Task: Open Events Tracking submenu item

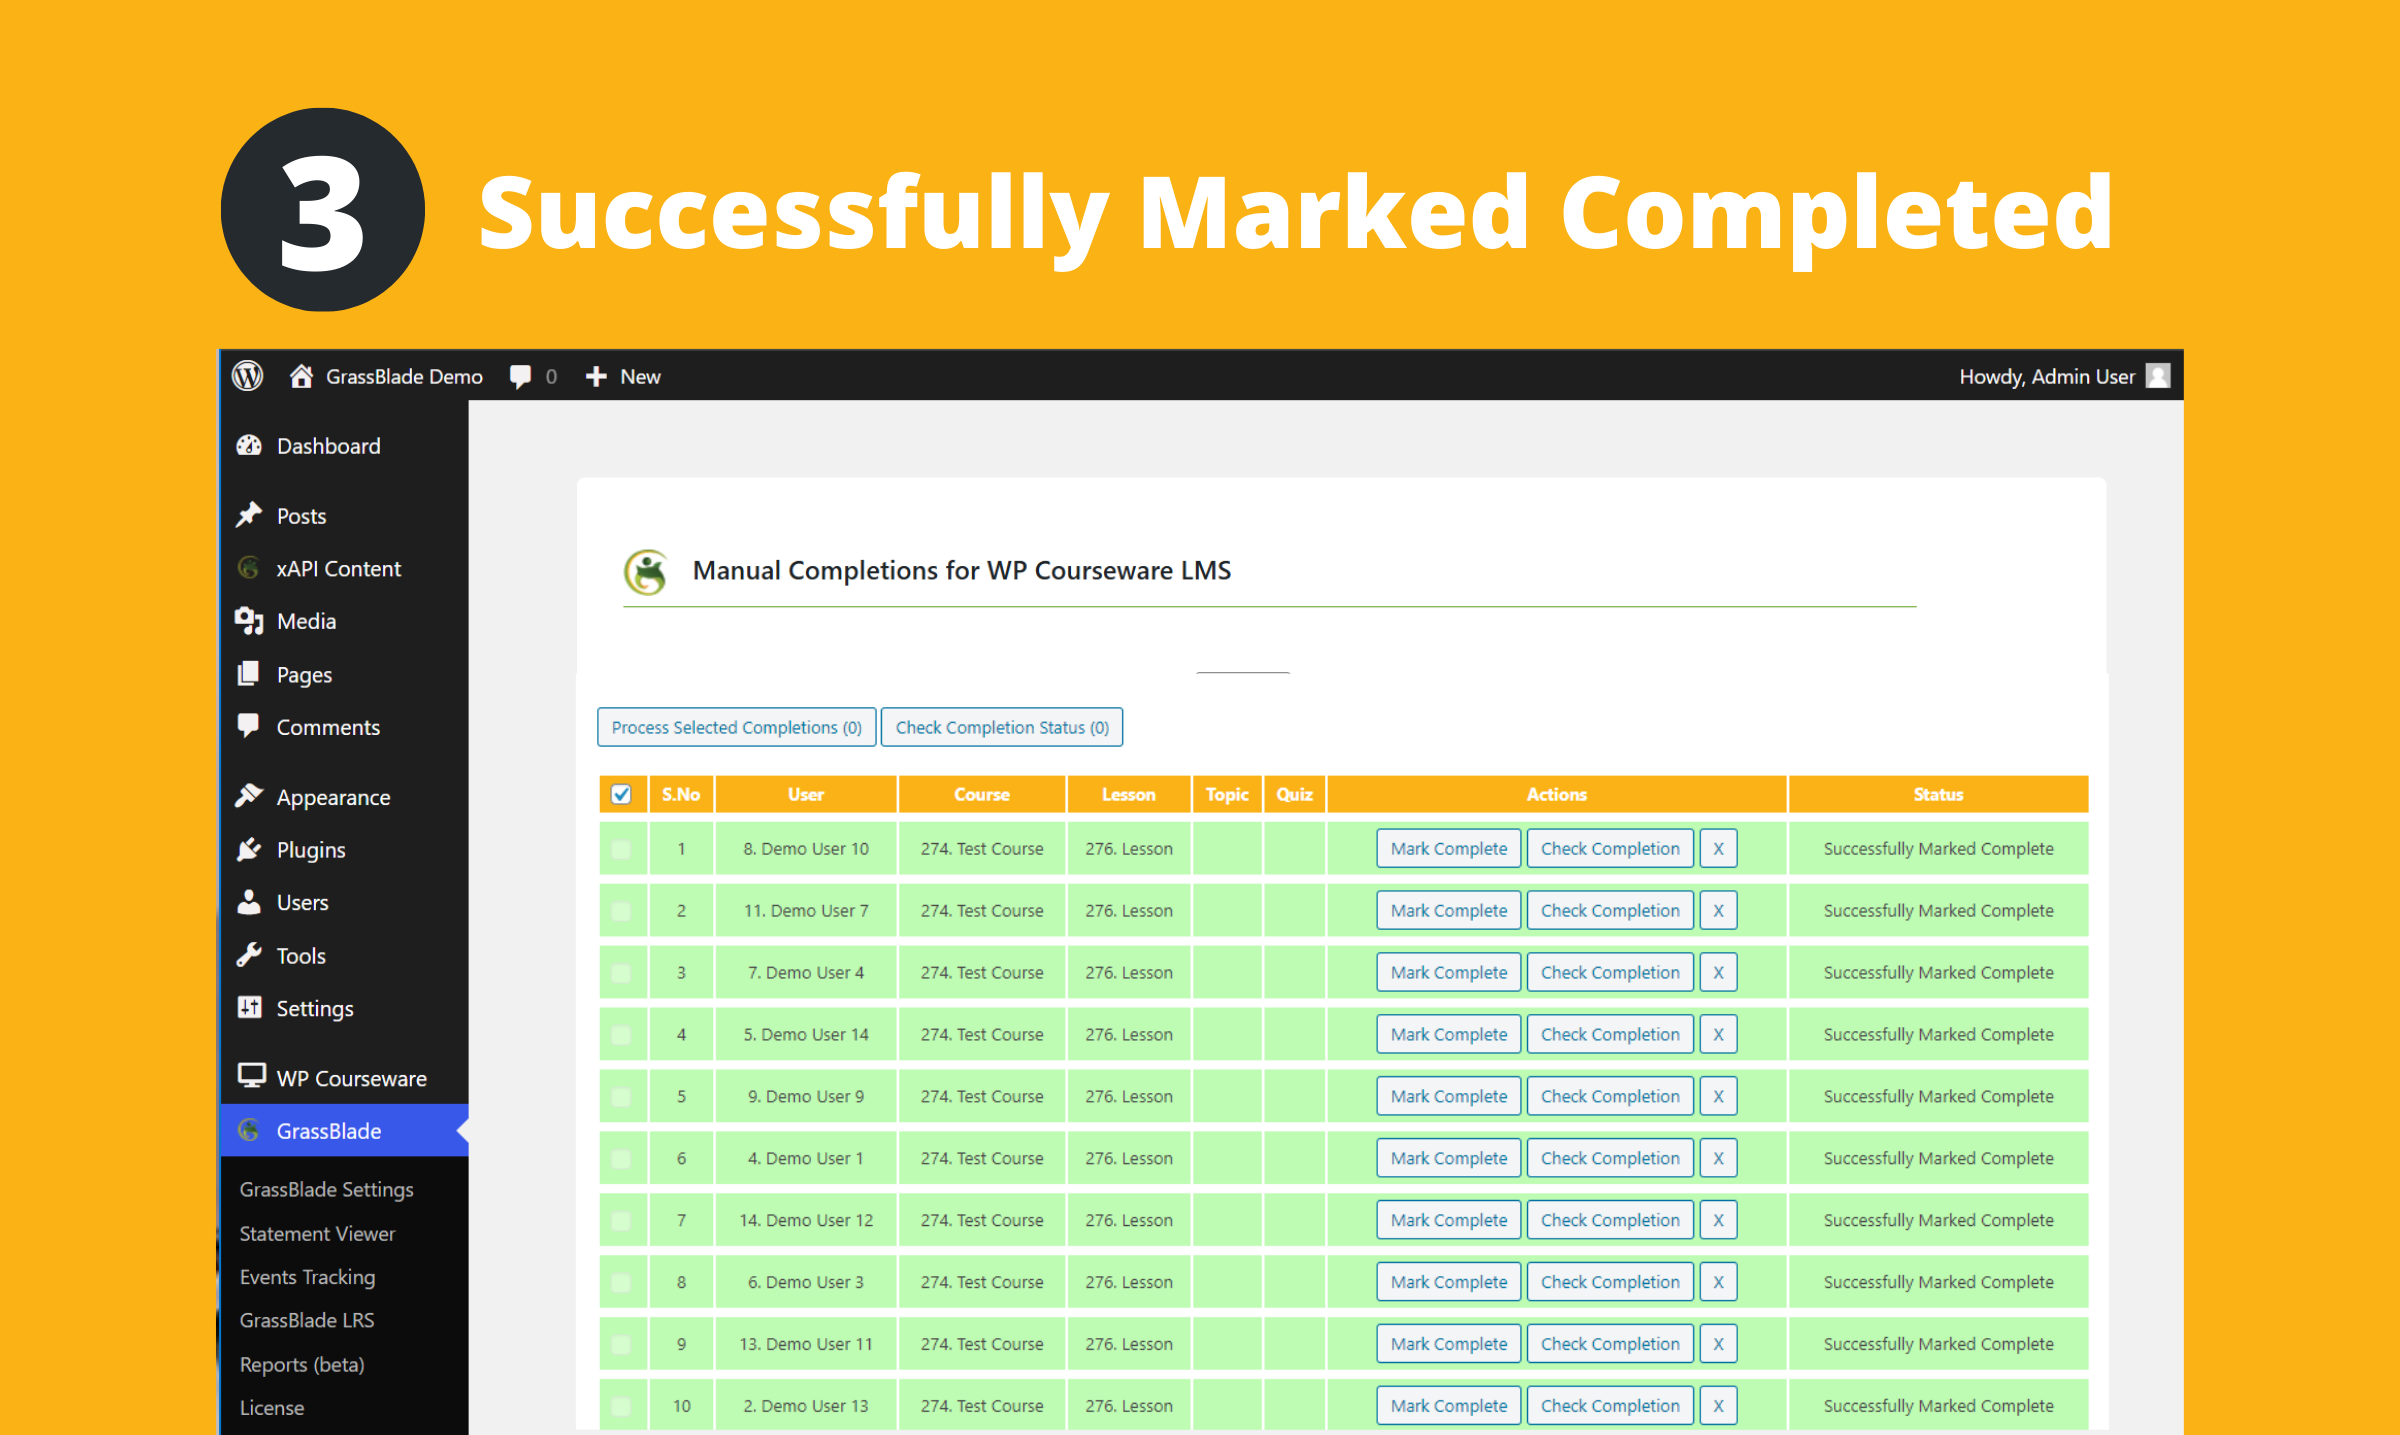Action: point(307,1277)
